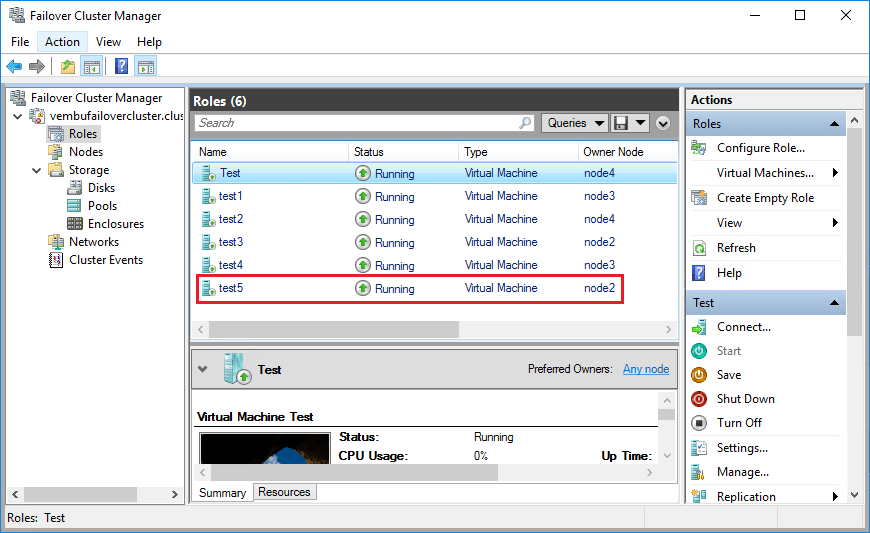Select Nodes in the console tree
The image size is (870, 533).
click(x=86, y=152)
